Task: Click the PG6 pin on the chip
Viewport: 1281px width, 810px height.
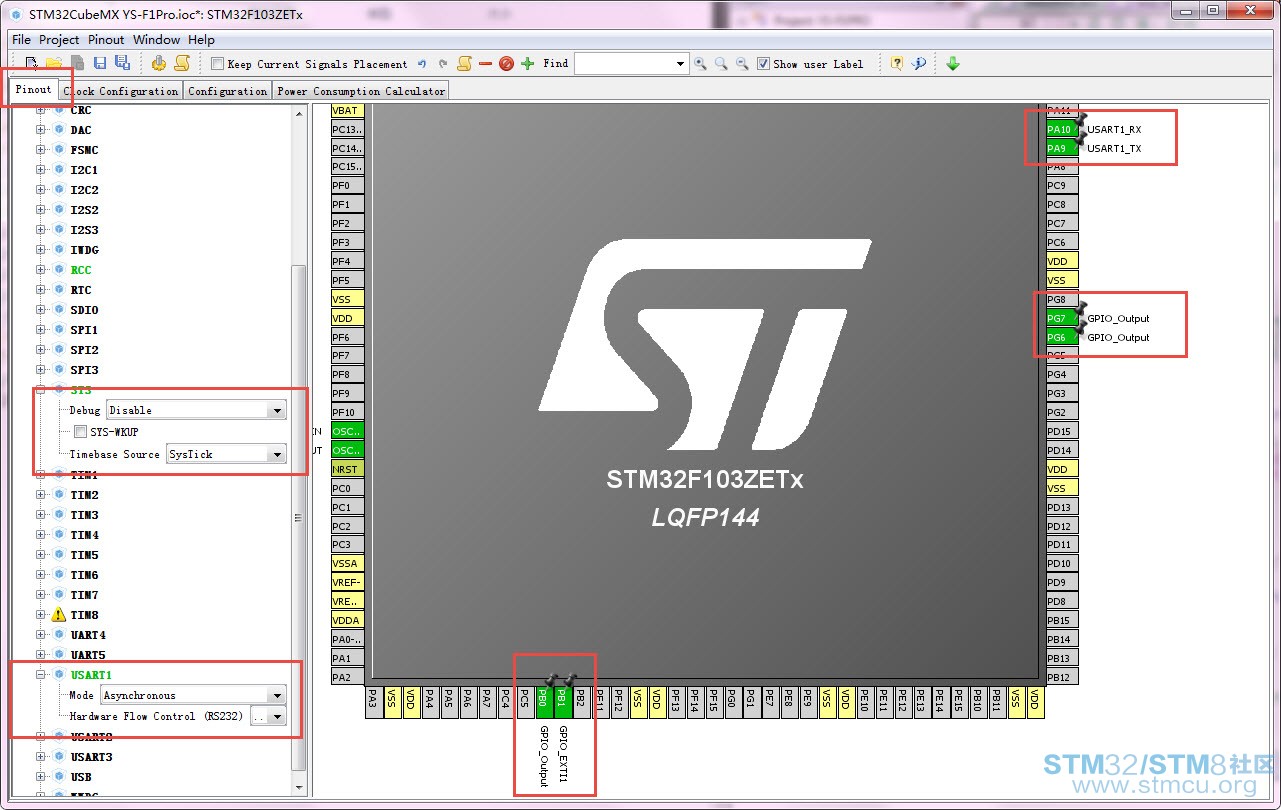Action: point(1061,337)
